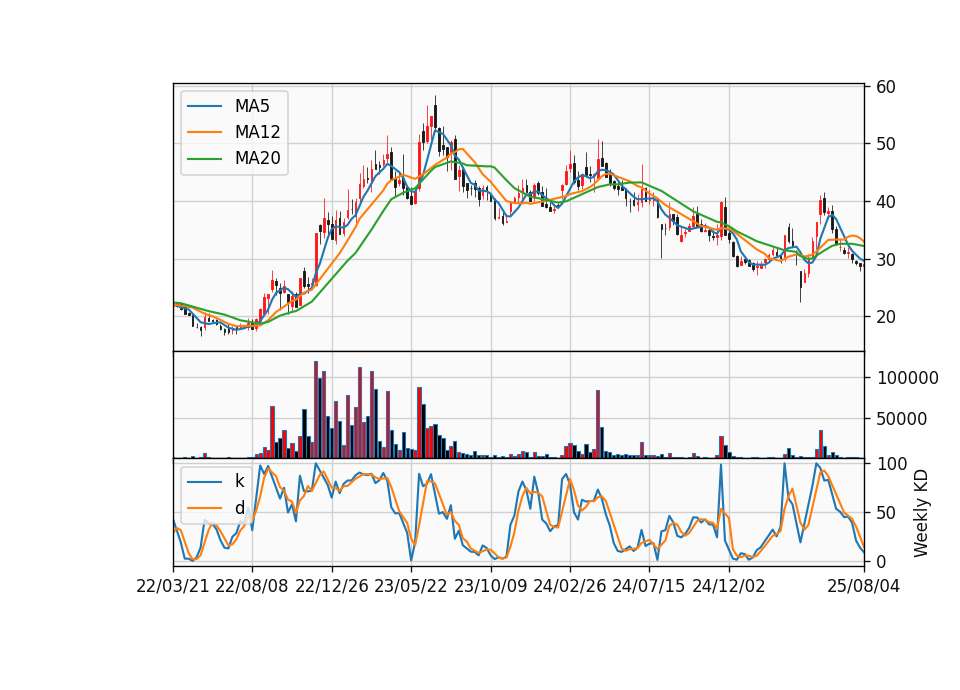This screenshot has height=690, width=960.
Task: Click the 23/05/22 date label
Action: (x=411, y=586)
